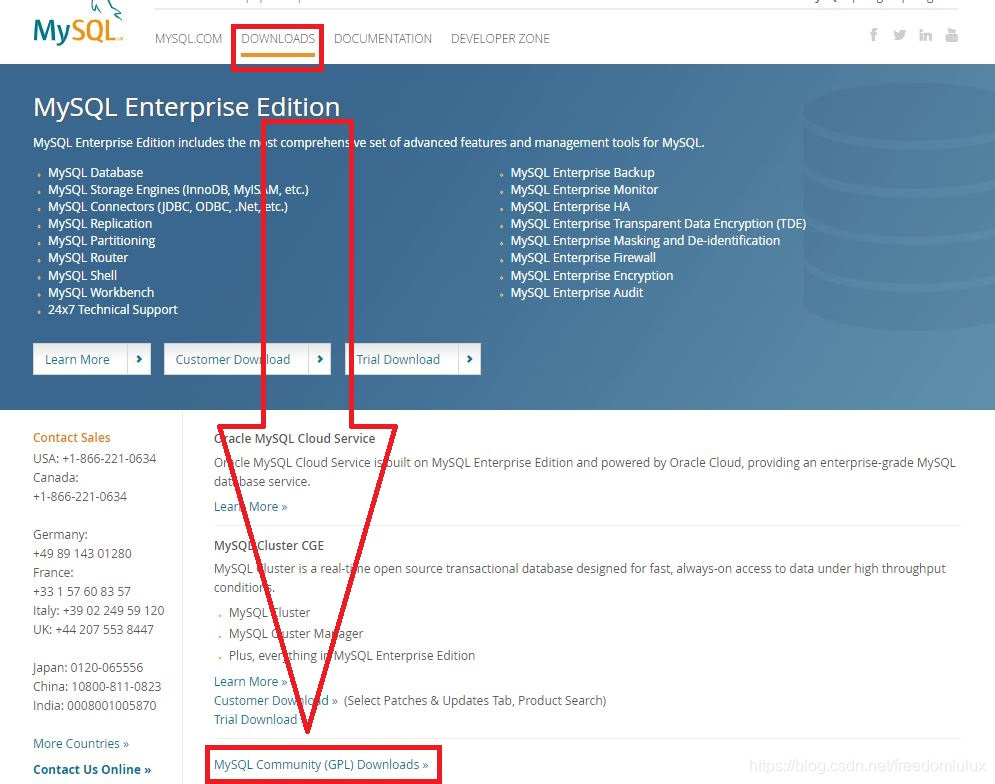Screen dimensions: 995x784
Task: Click Germany phone number +49 89 143 01280
Action: [x=82, y=554]
